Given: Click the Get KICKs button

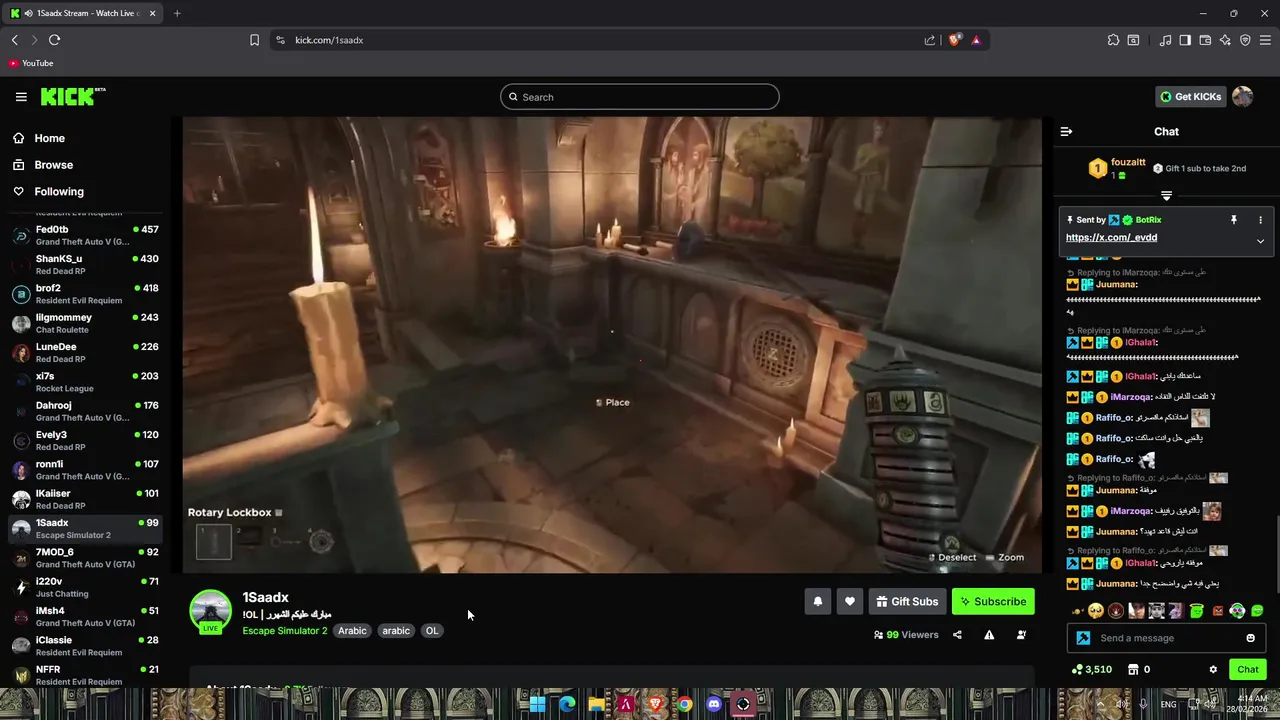Looking at the screenshot, I should (1190, 97).
